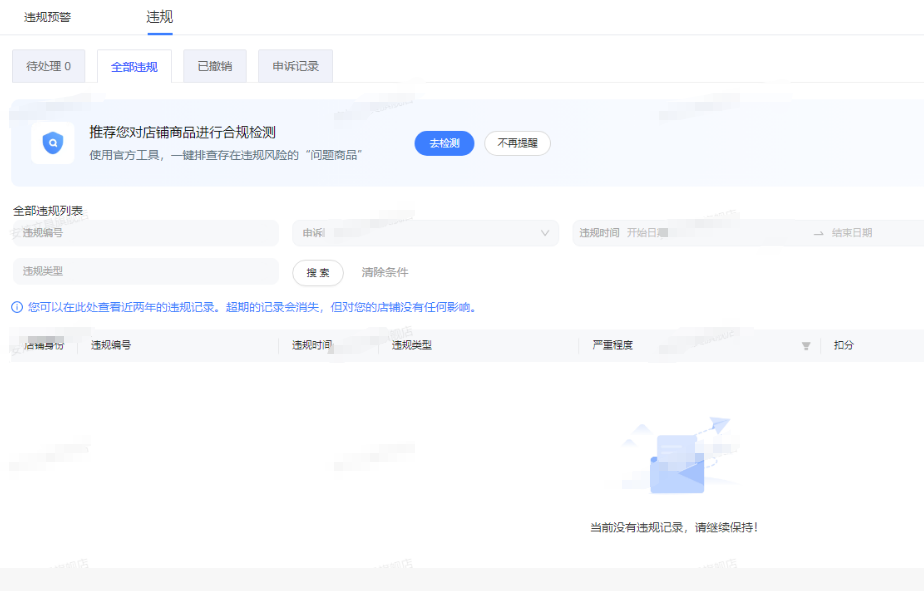Viewport: 924px width, 591px height.
Task: Open the 待处理 0 tab
Action: (x=48, y=67)
